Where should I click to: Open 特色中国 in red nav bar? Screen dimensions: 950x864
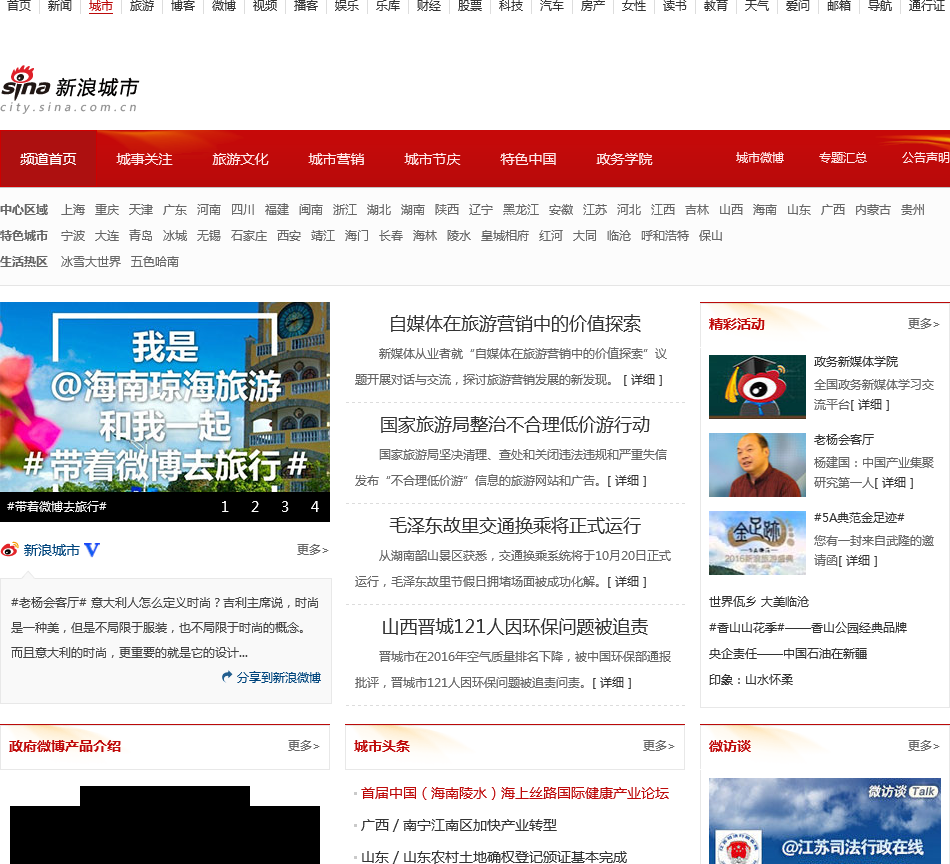pos(528,159)
